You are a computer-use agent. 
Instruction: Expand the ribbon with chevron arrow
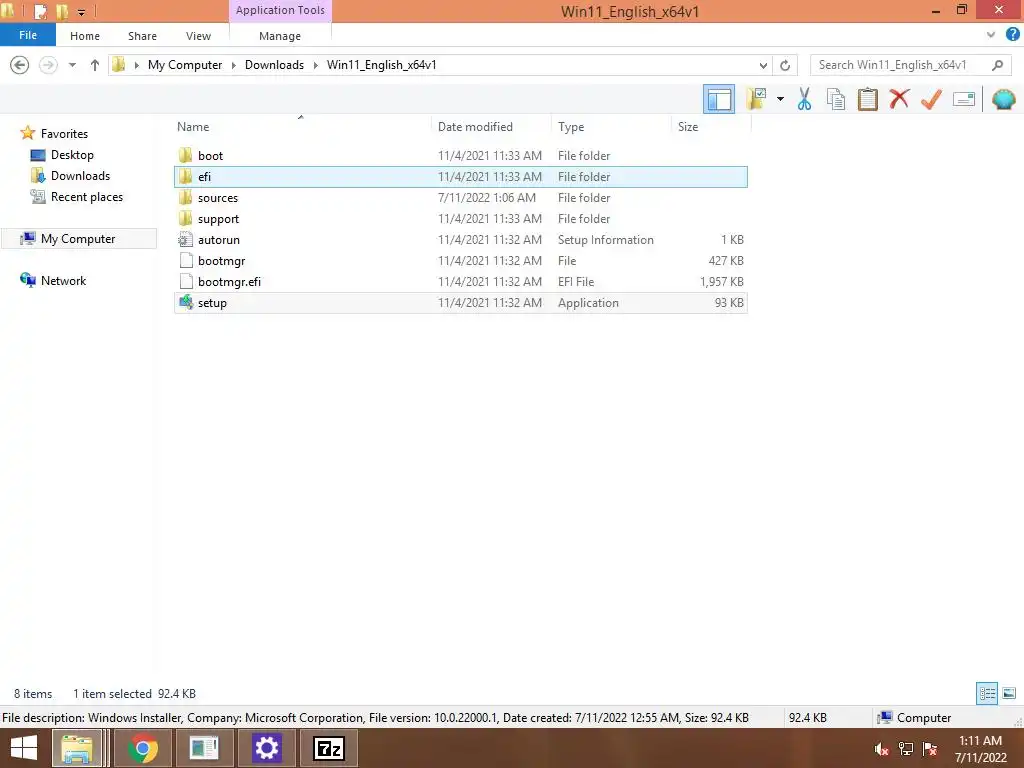coord(991,35)
